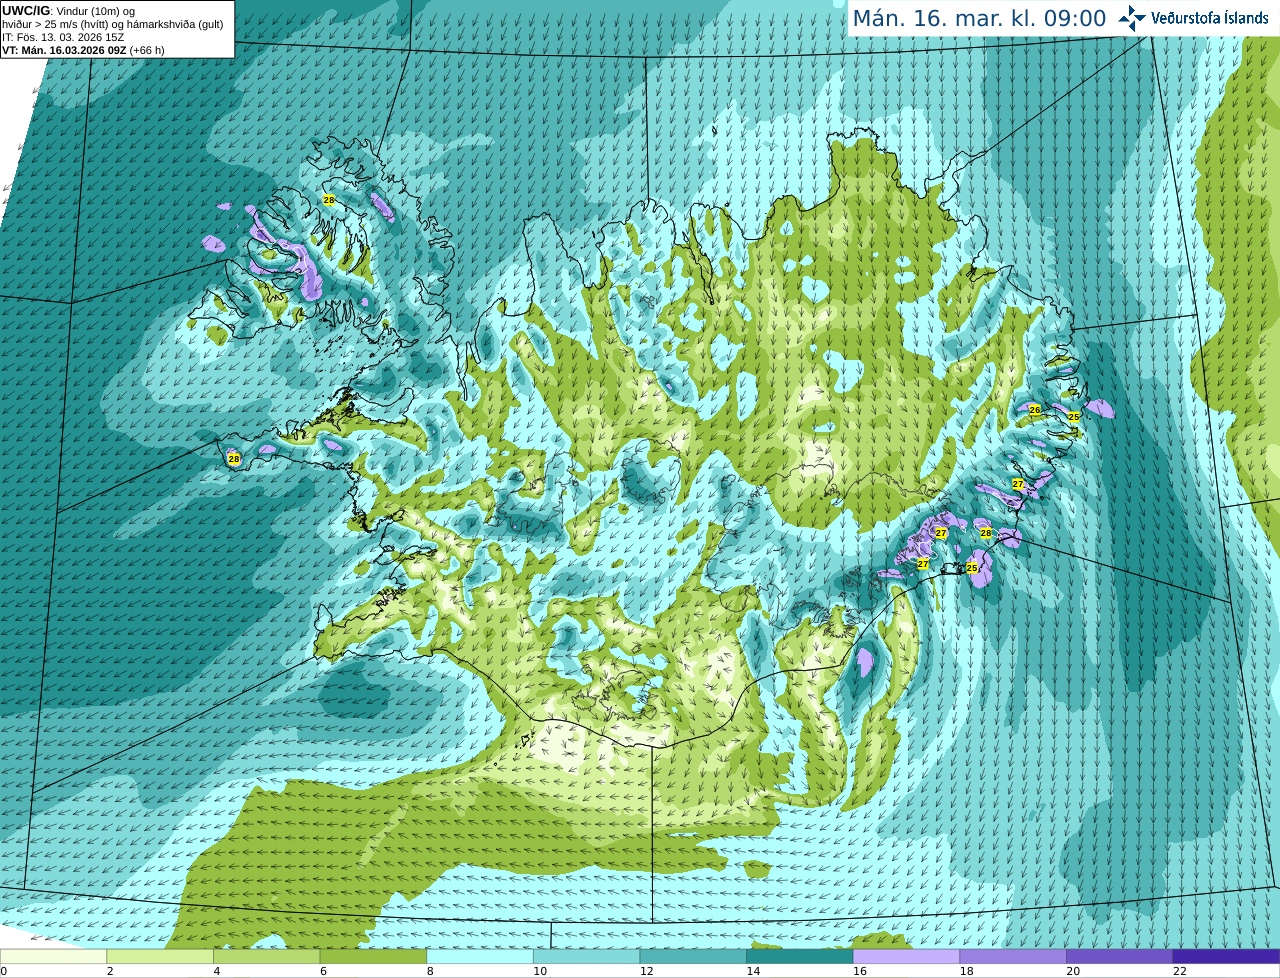The height and width of the screenshot is (978, 1280).
Task: Click the yellow 28 gust marker at Snæfellsnes tip
Action: click(x=234, y=459)
